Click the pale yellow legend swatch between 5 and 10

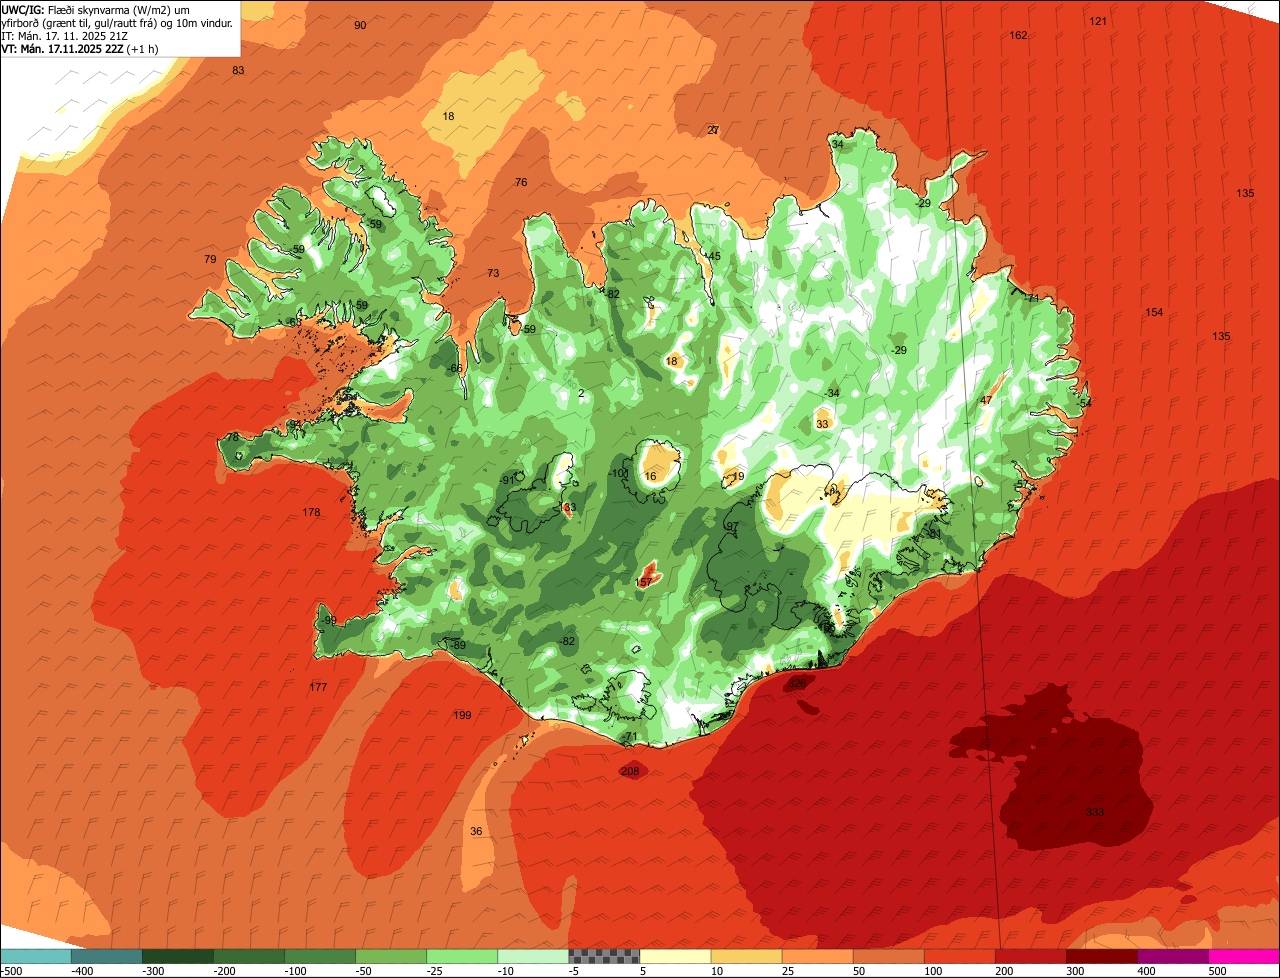tap(675, 956)
